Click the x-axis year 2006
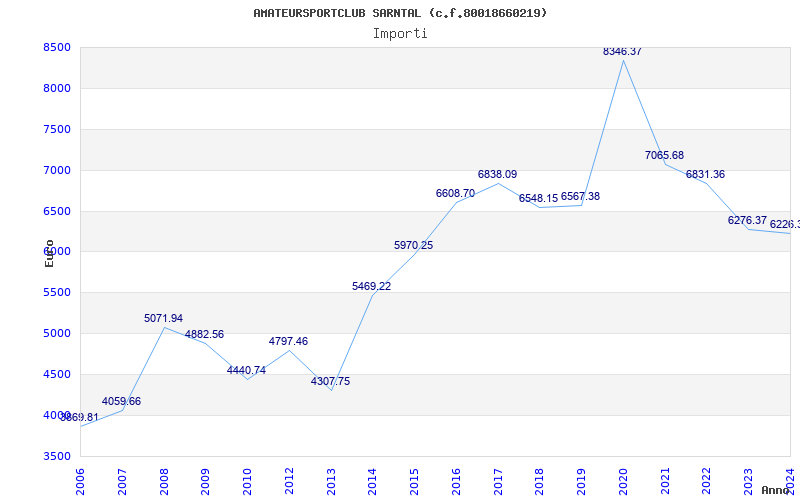Viewport: 800px width, 500px height. coord(80,482)
